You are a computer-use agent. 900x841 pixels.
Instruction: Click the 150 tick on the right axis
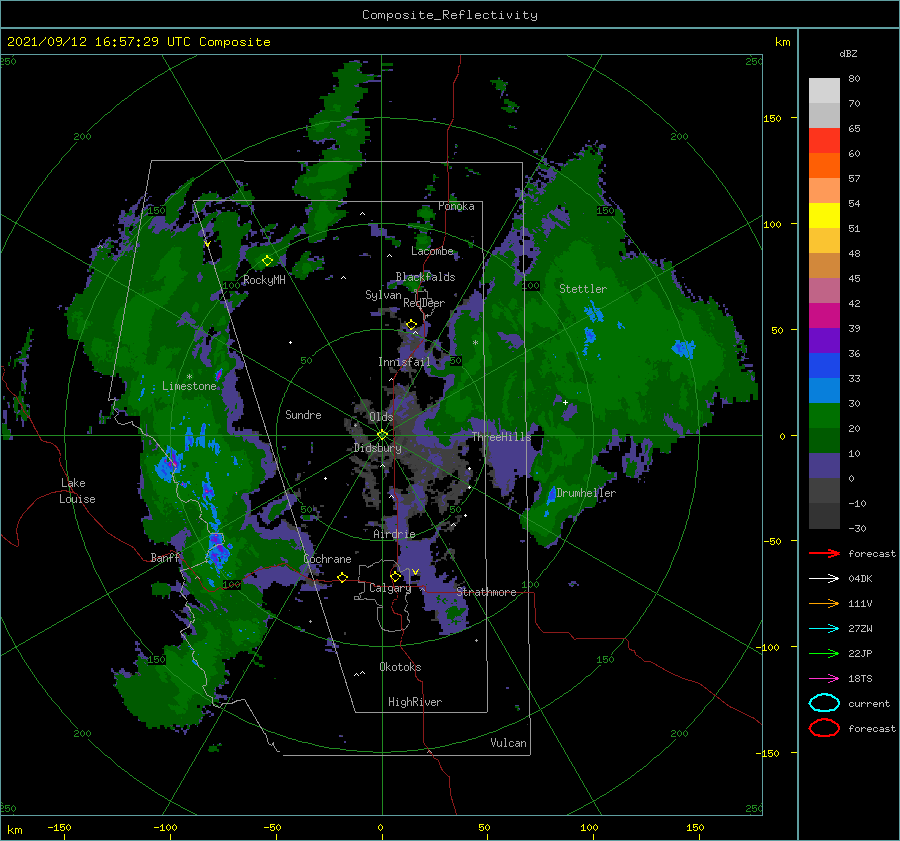[x=773, y=118]
